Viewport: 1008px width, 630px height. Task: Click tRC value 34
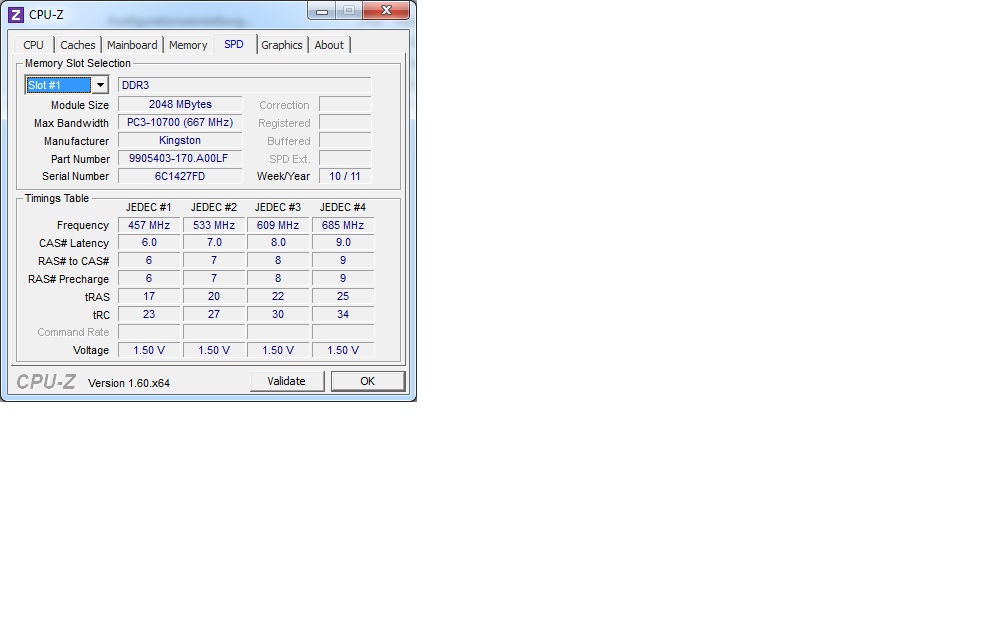pos(343,314)
